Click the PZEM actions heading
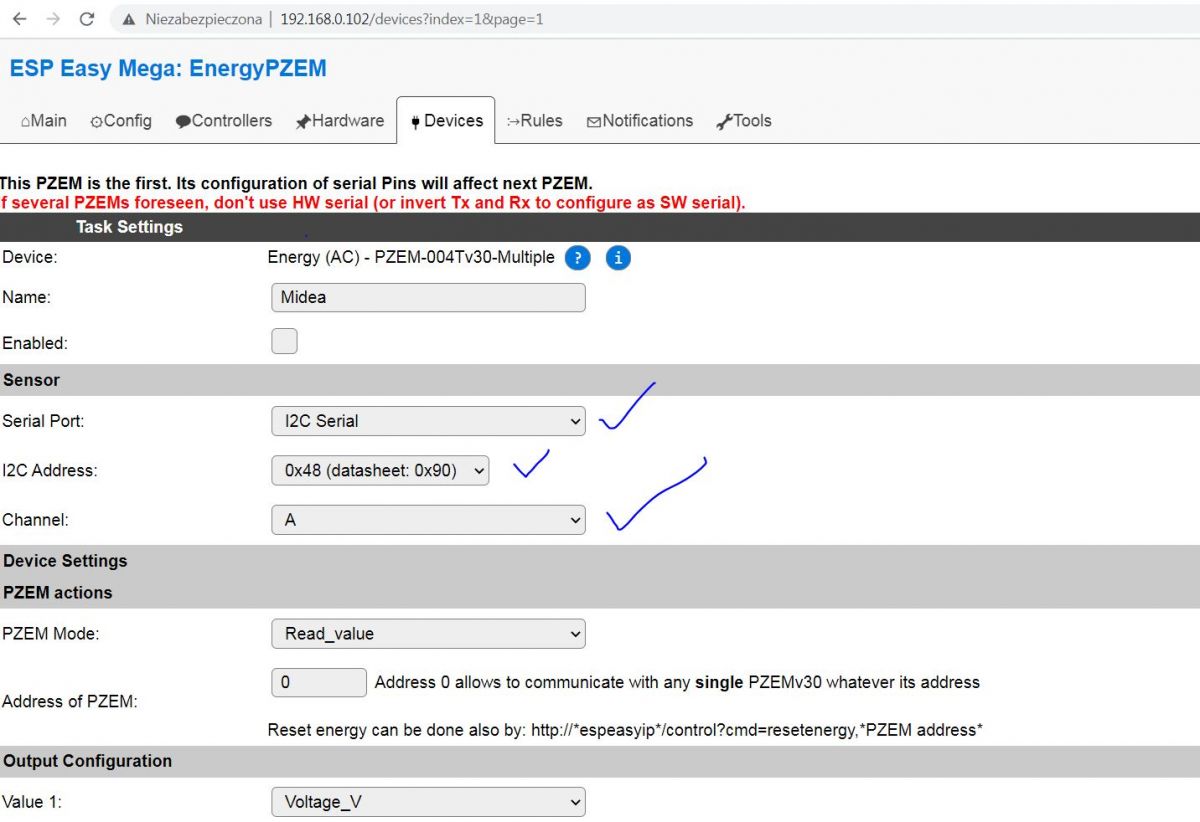This screenshot has height=822, width=1200. pos(58,593)
